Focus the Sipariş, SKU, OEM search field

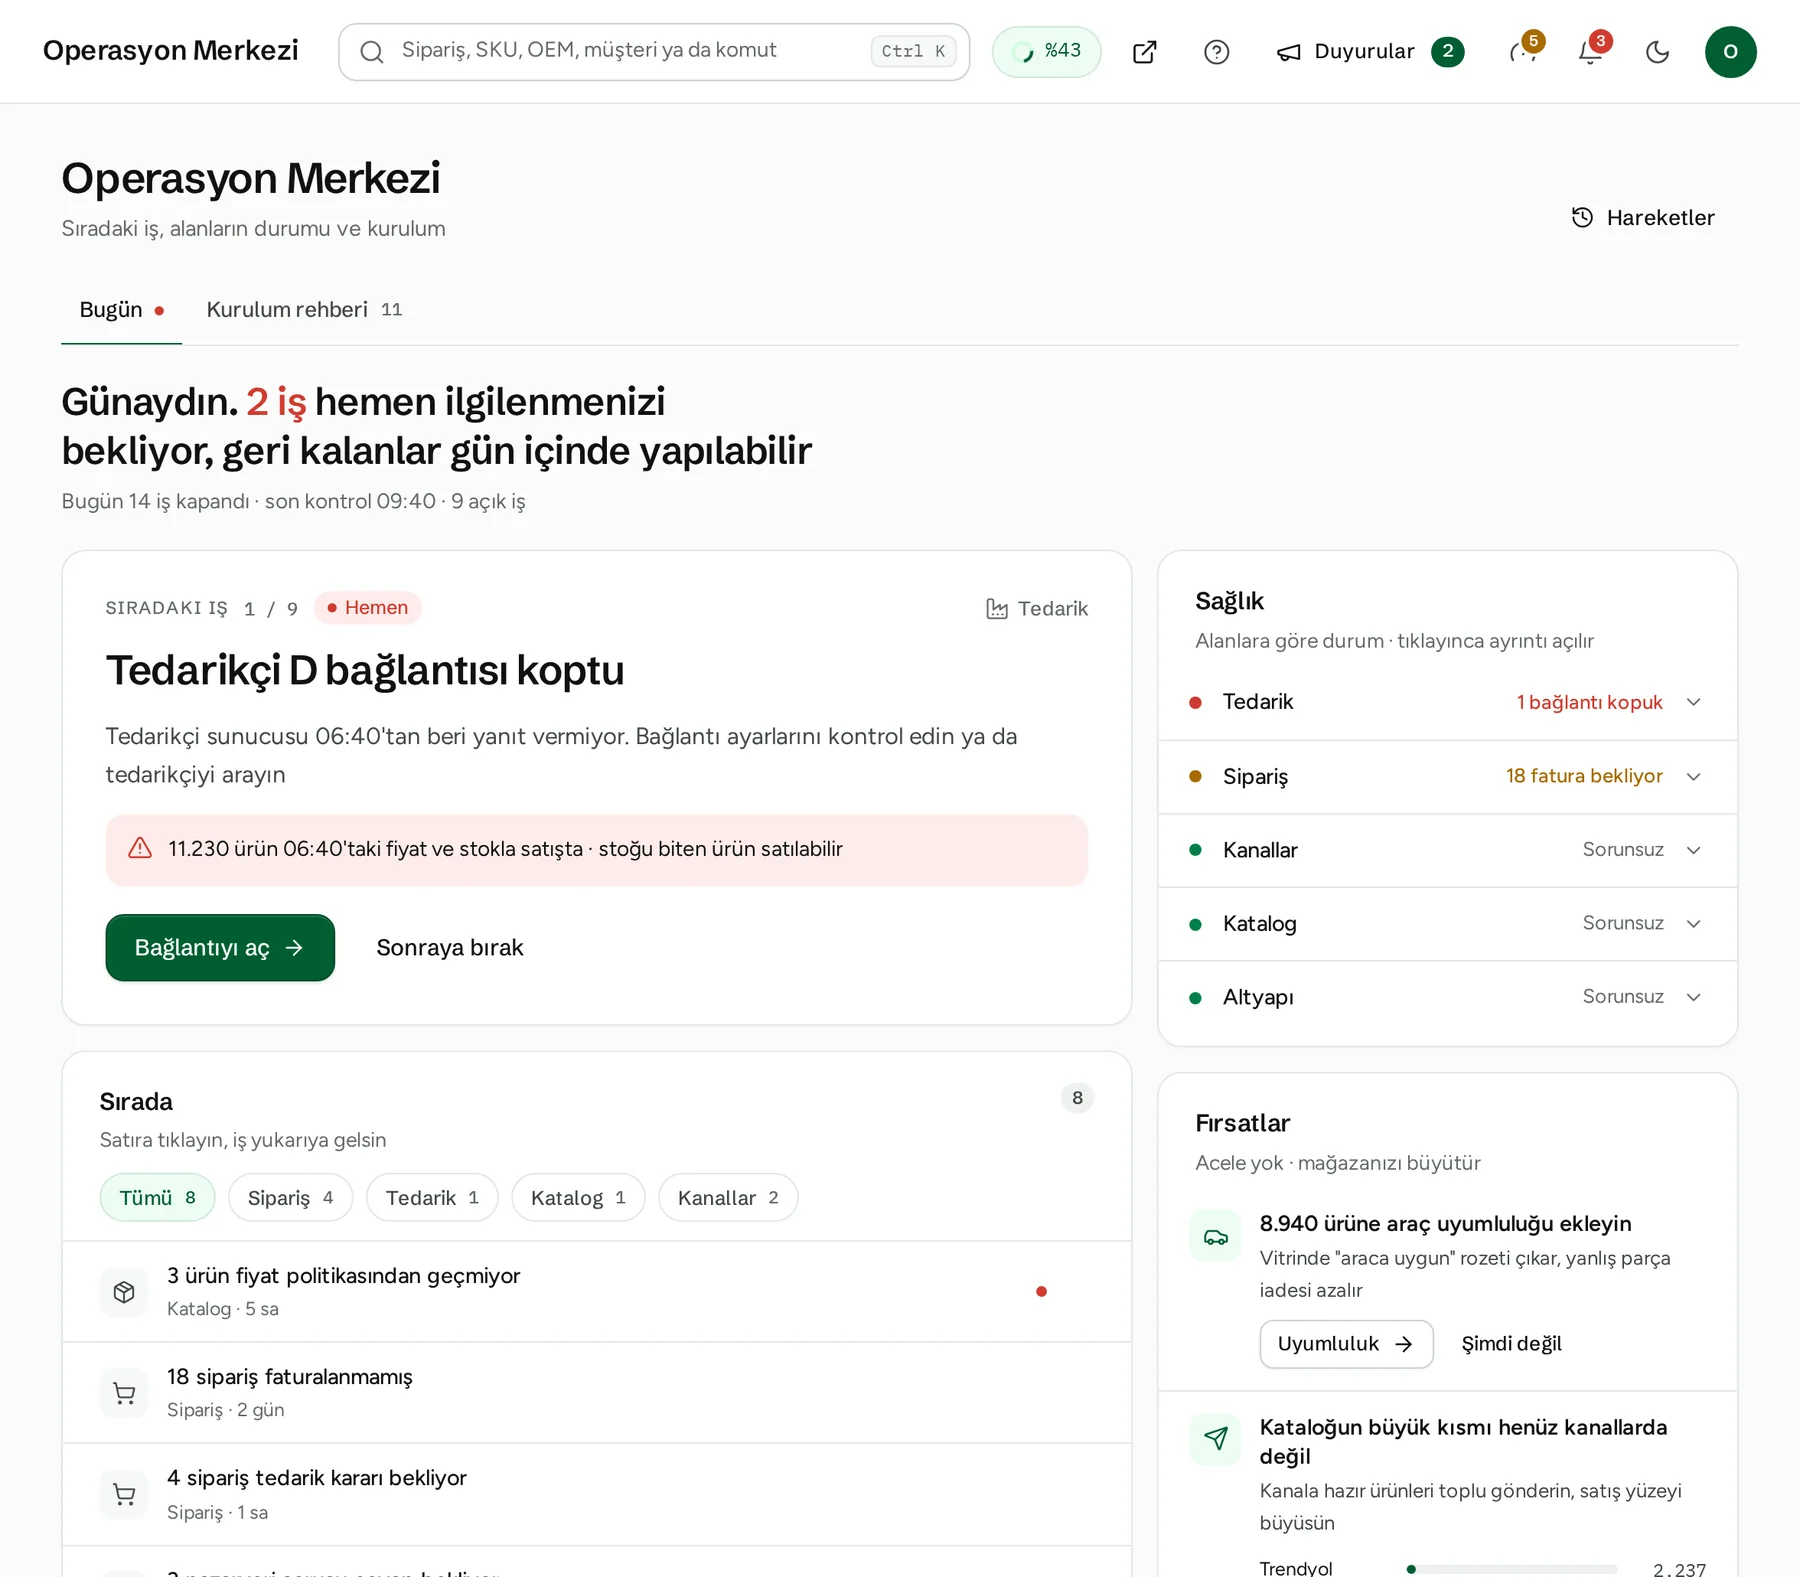tap(654, 52)
